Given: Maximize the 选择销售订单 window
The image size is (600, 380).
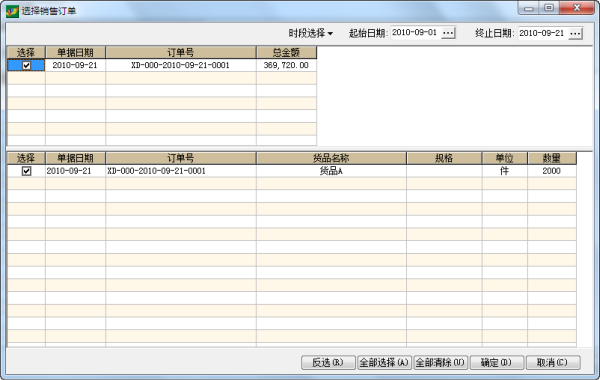Looking at the screenshot, I should click(549, 8).
